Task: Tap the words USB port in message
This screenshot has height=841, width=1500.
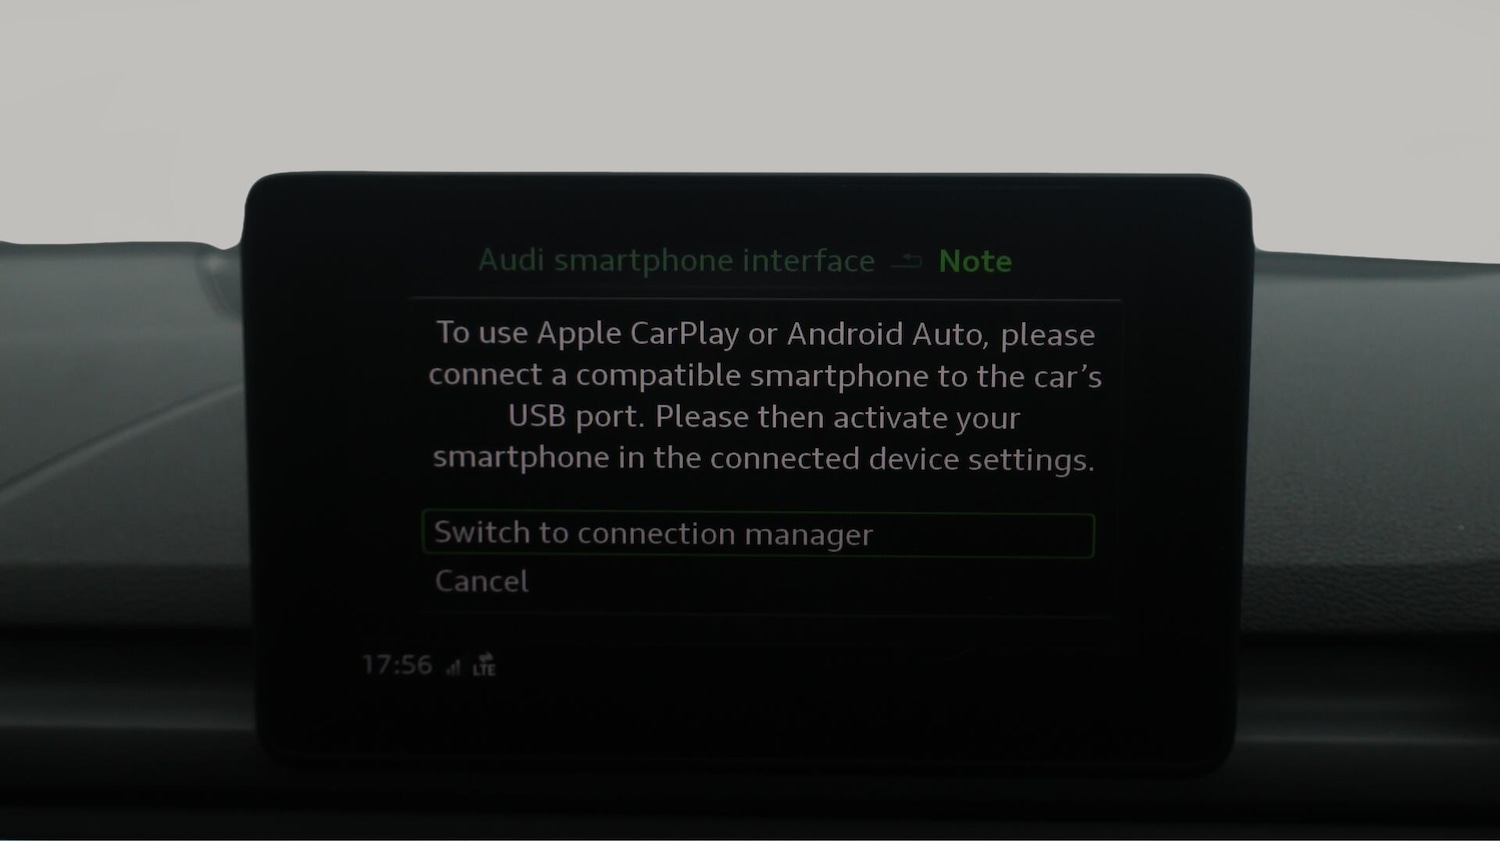Action: click(575, 417)
